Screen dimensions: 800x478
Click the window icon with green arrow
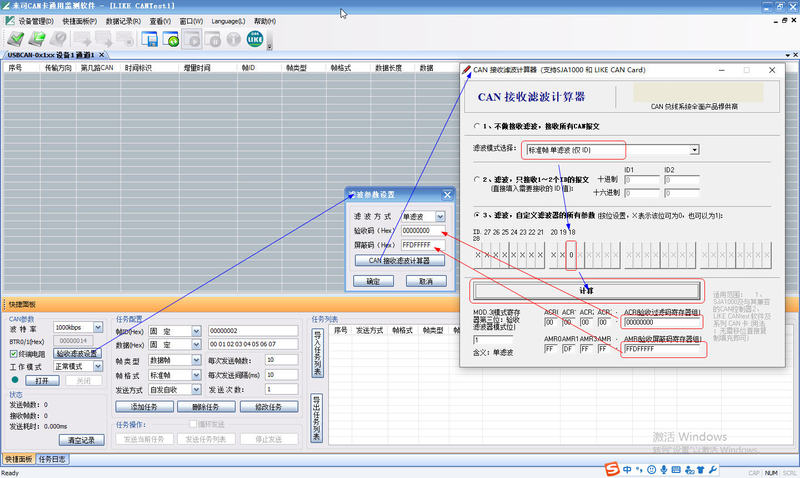point(171,39)
